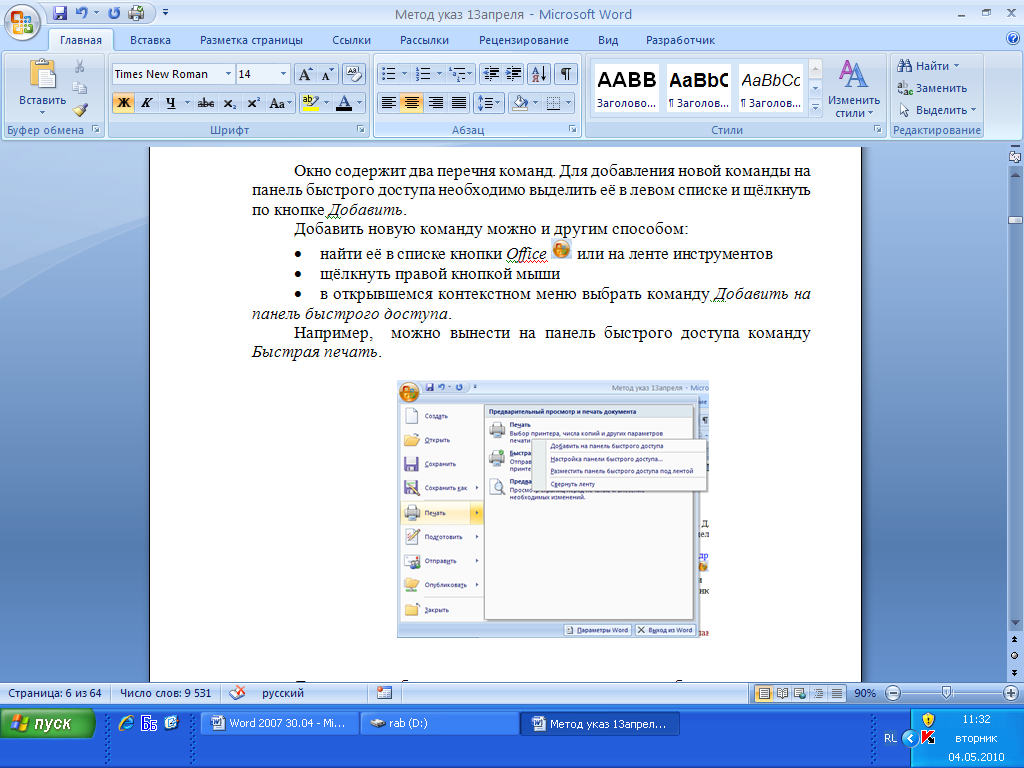Open line spacing menu
Viewport: 1024px width, 768px height.
(488, 103)
